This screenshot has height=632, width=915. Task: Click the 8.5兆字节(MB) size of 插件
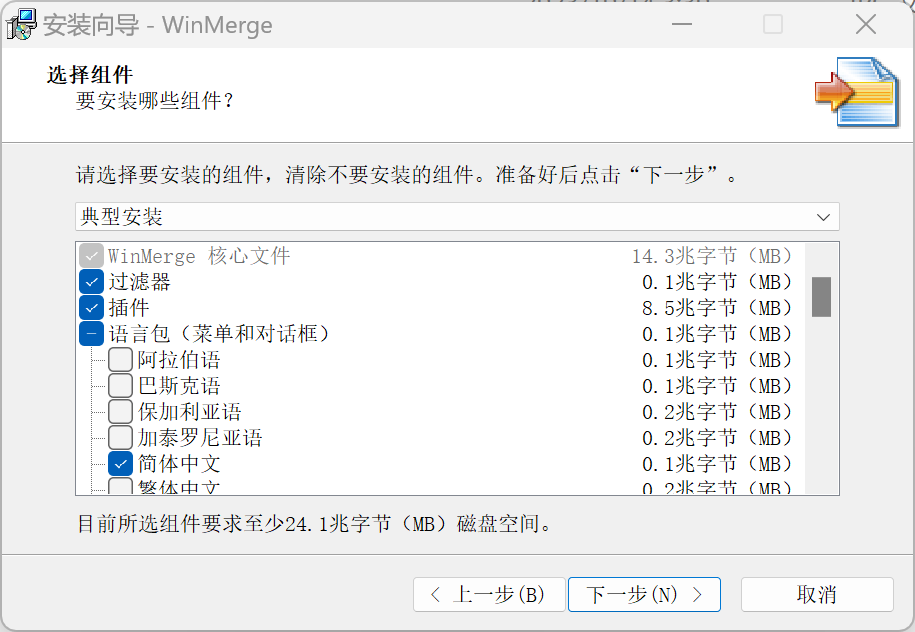[x=717, y=308]
